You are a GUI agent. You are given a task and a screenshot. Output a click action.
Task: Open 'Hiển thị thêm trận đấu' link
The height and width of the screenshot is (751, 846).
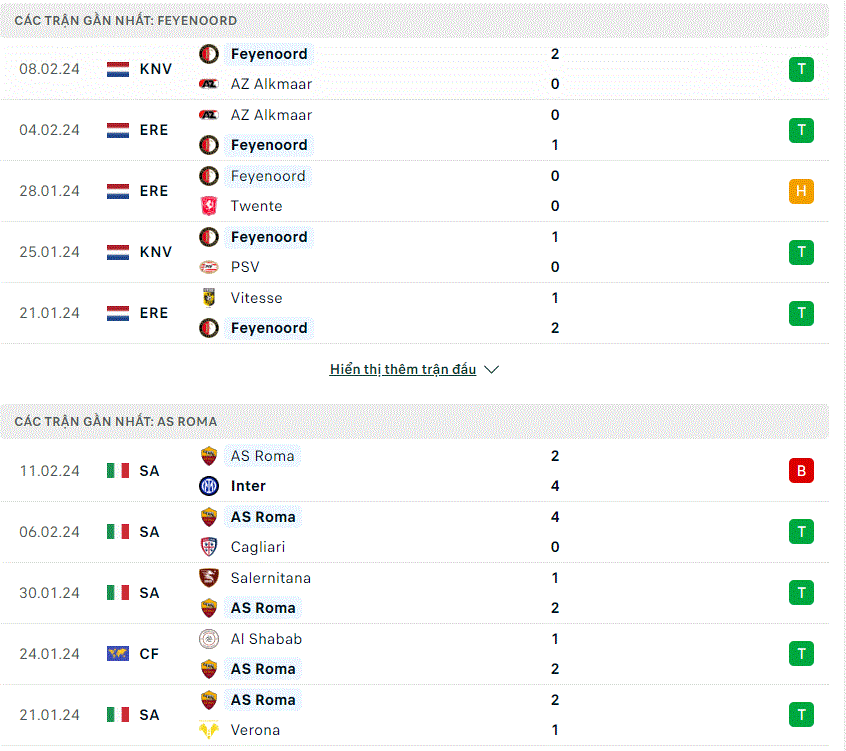coord(403,370)
